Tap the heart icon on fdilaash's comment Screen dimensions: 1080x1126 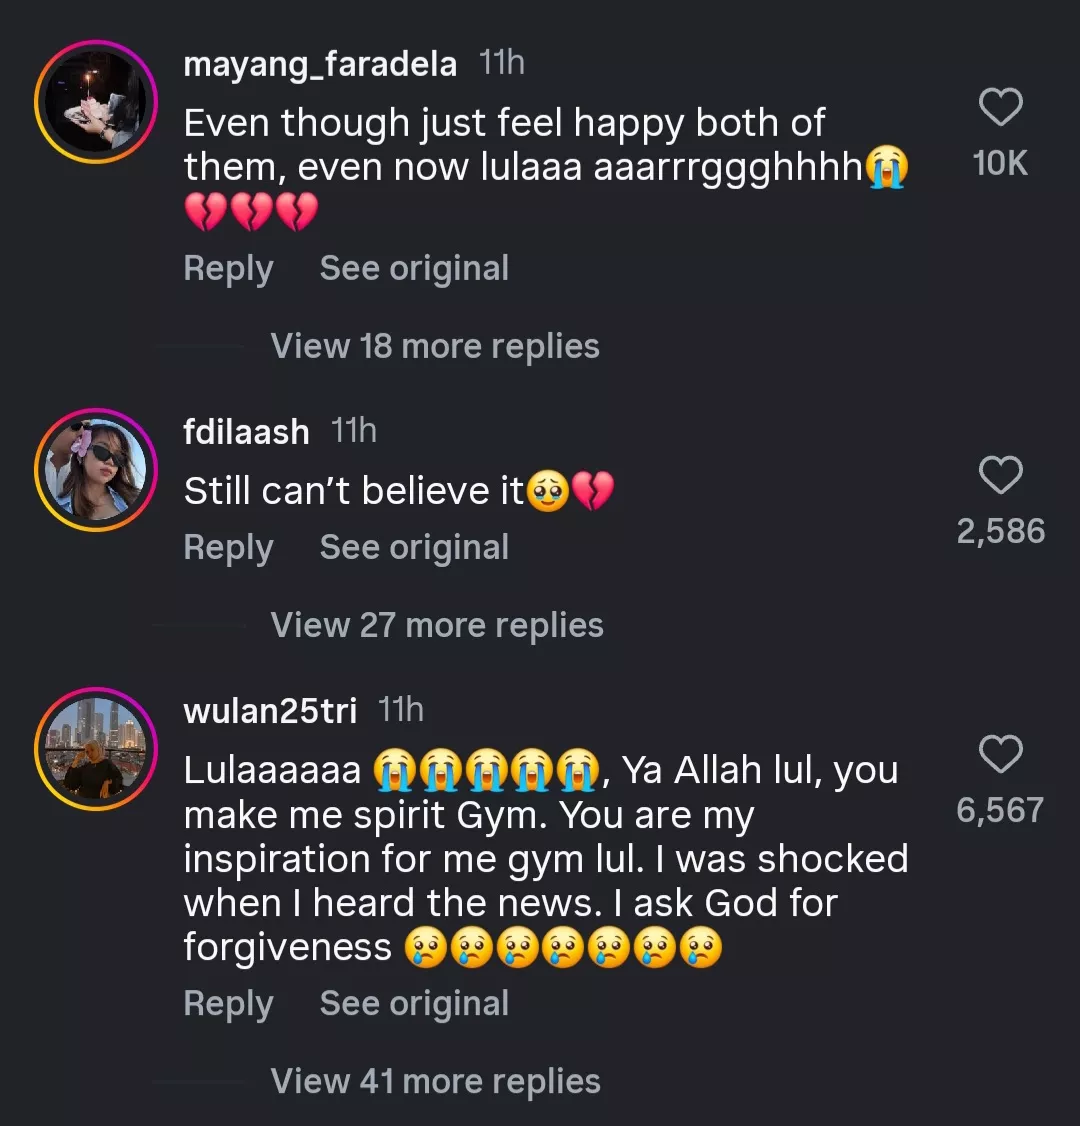pyautogui.click(x=1001, y=475)
